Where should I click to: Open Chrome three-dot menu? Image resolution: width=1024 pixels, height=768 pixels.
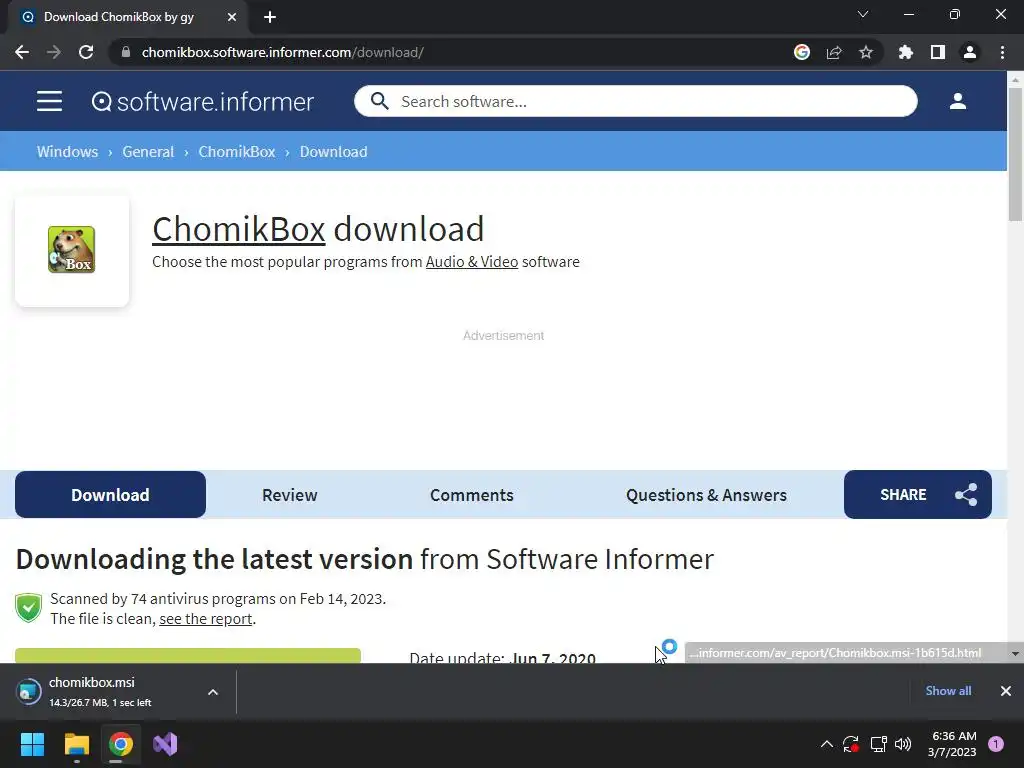(x=1002, y=52)
